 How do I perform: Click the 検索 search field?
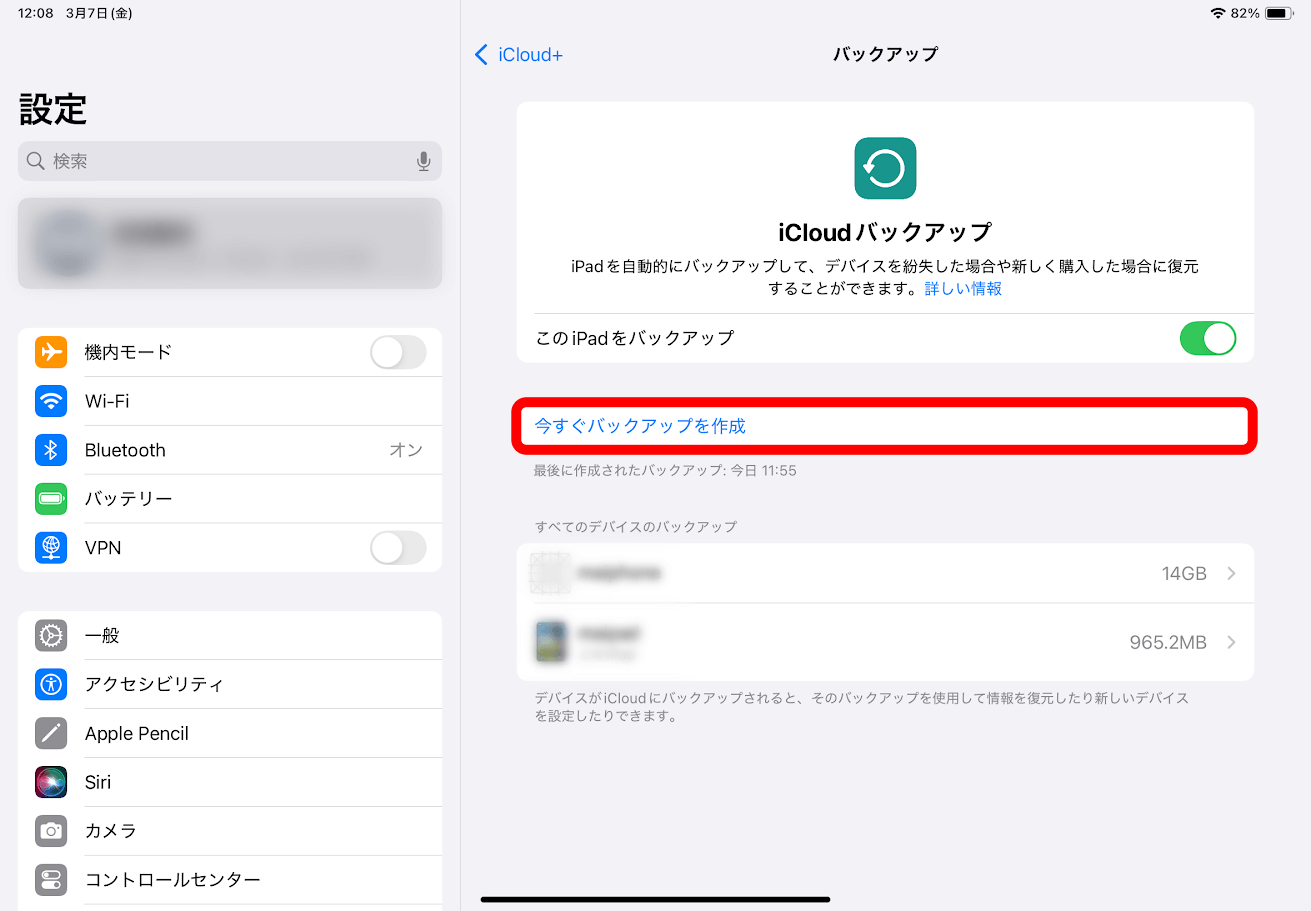[x=230, y=161]
